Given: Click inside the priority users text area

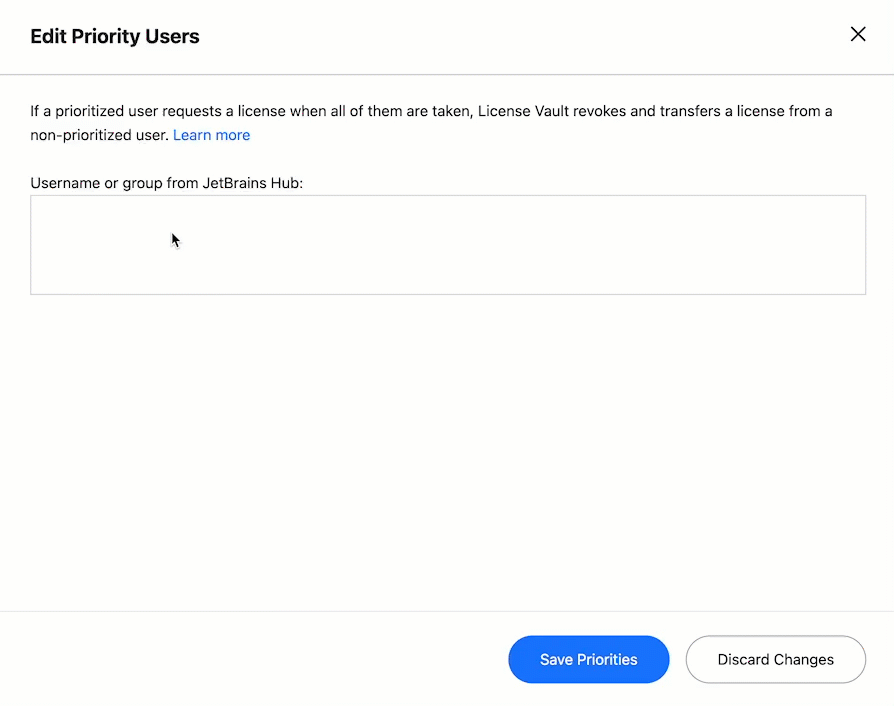Looking at the screenshot, I should pos(448,244).
